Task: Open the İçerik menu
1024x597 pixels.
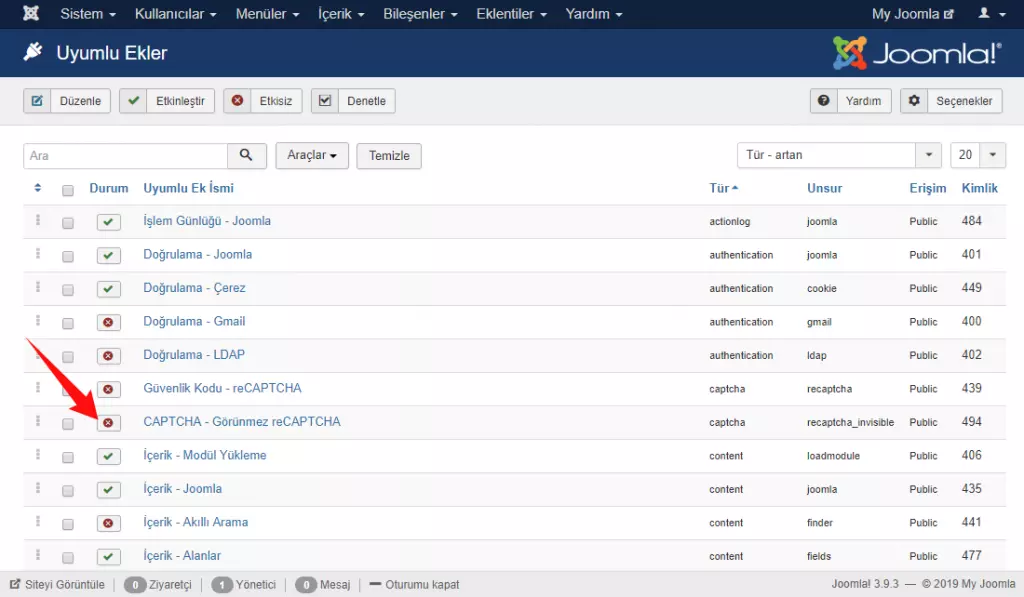Action: point(341,14)
